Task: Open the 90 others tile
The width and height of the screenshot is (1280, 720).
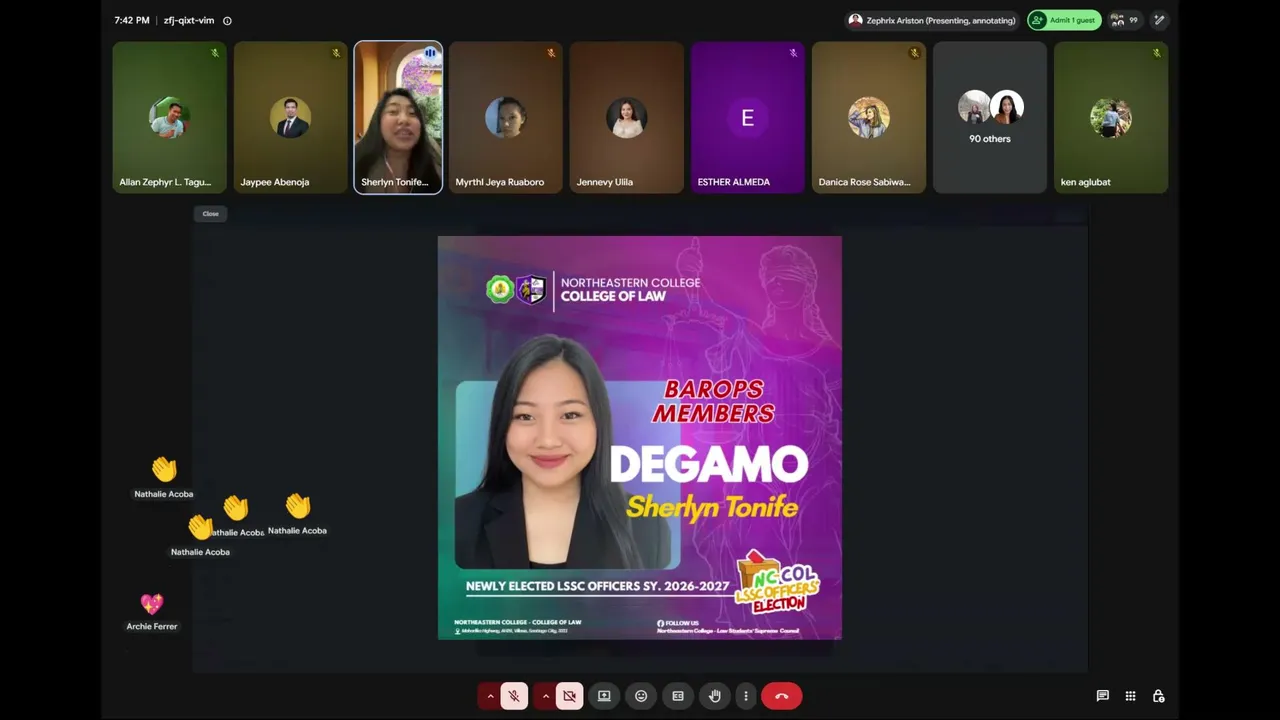Action: coord(989,117)
